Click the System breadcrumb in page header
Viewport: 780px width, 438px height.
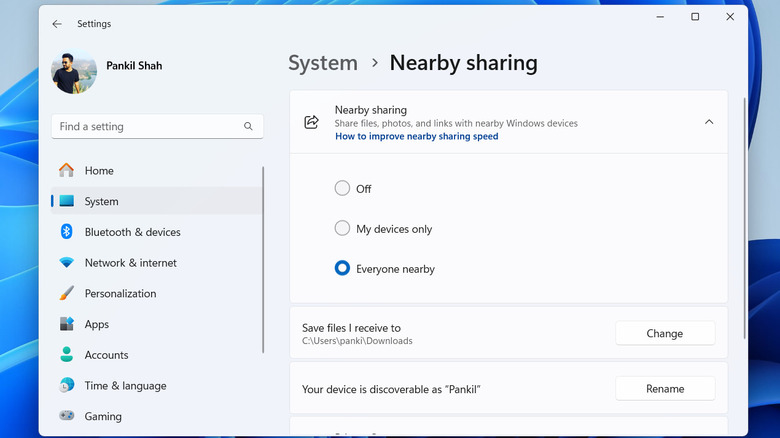324,63
